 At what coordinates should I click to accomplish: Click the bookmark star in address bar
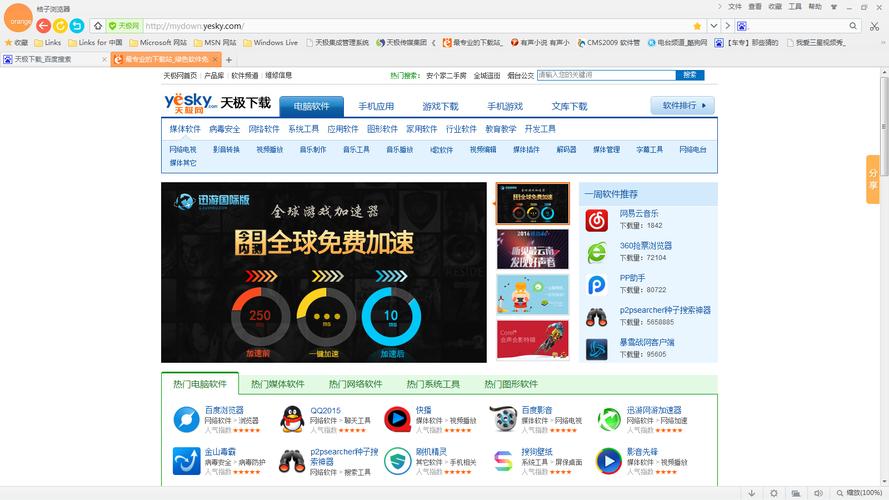697,26
